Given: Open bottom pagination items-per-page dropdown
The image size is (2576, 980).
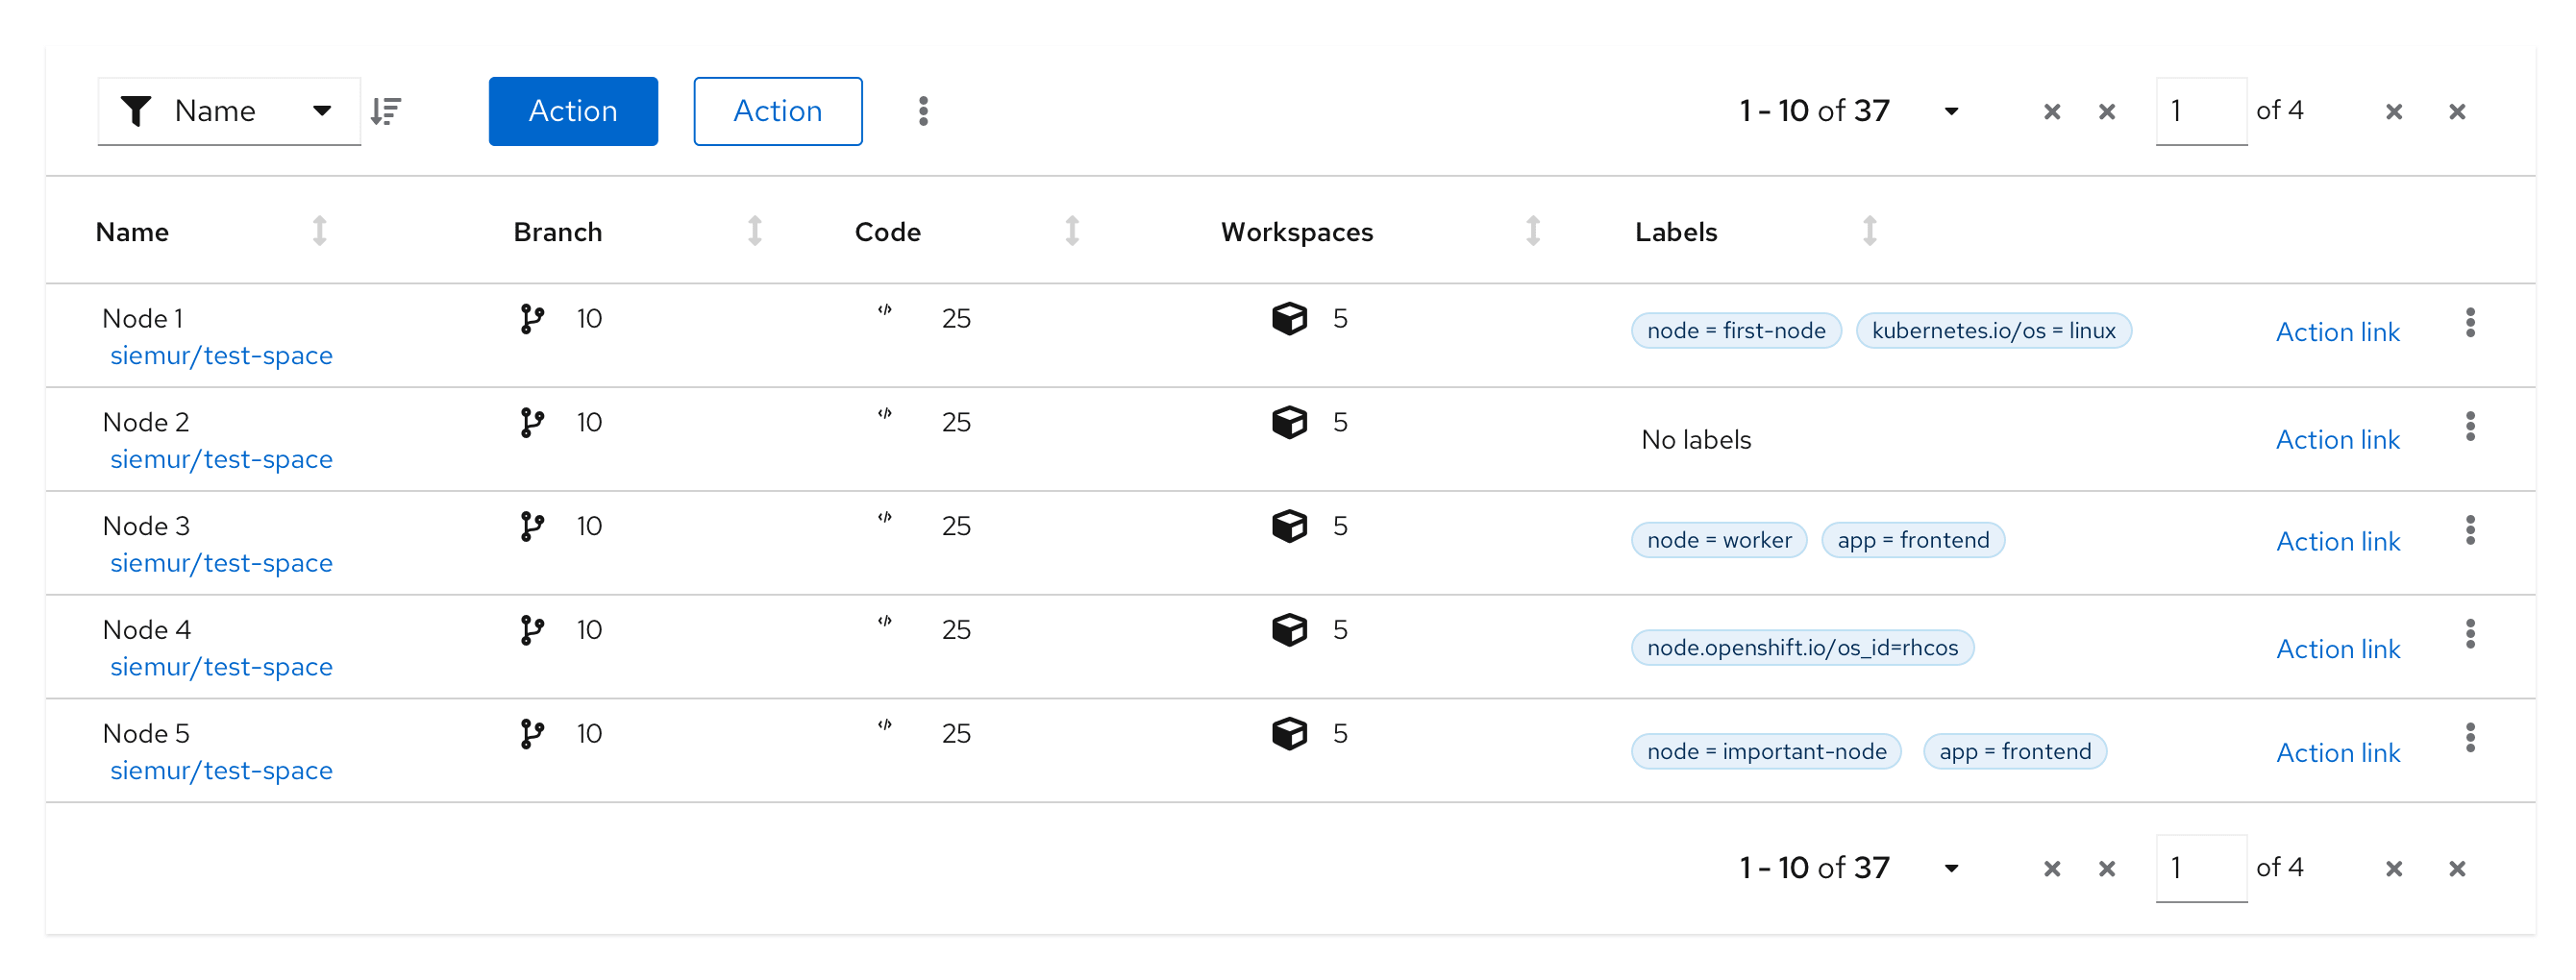Looking at the screenshot, I should tap(1950, 868).
